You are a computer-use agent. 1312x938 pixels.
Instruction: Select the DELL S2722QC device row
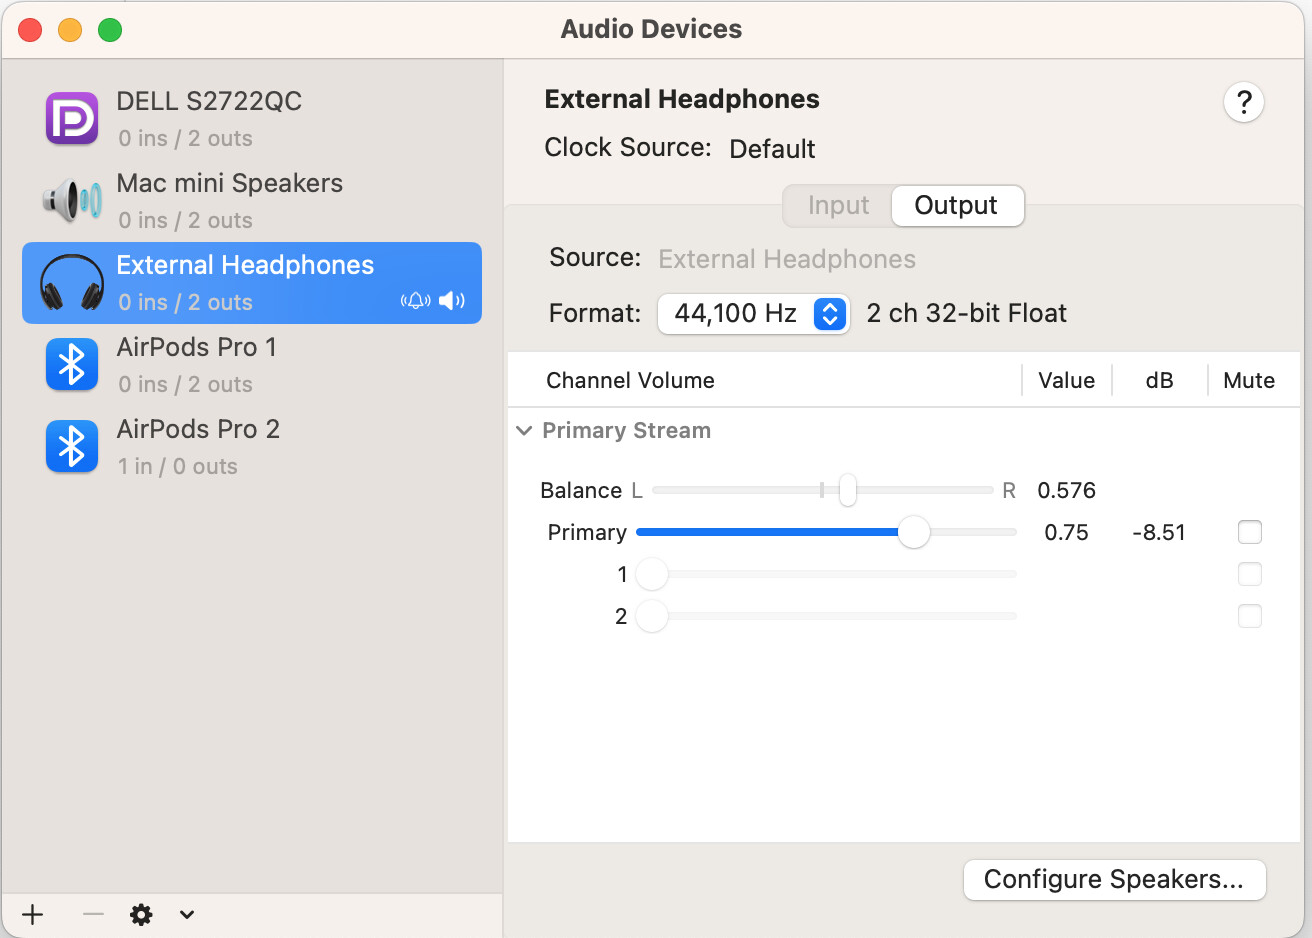click(x=252, y=119)
